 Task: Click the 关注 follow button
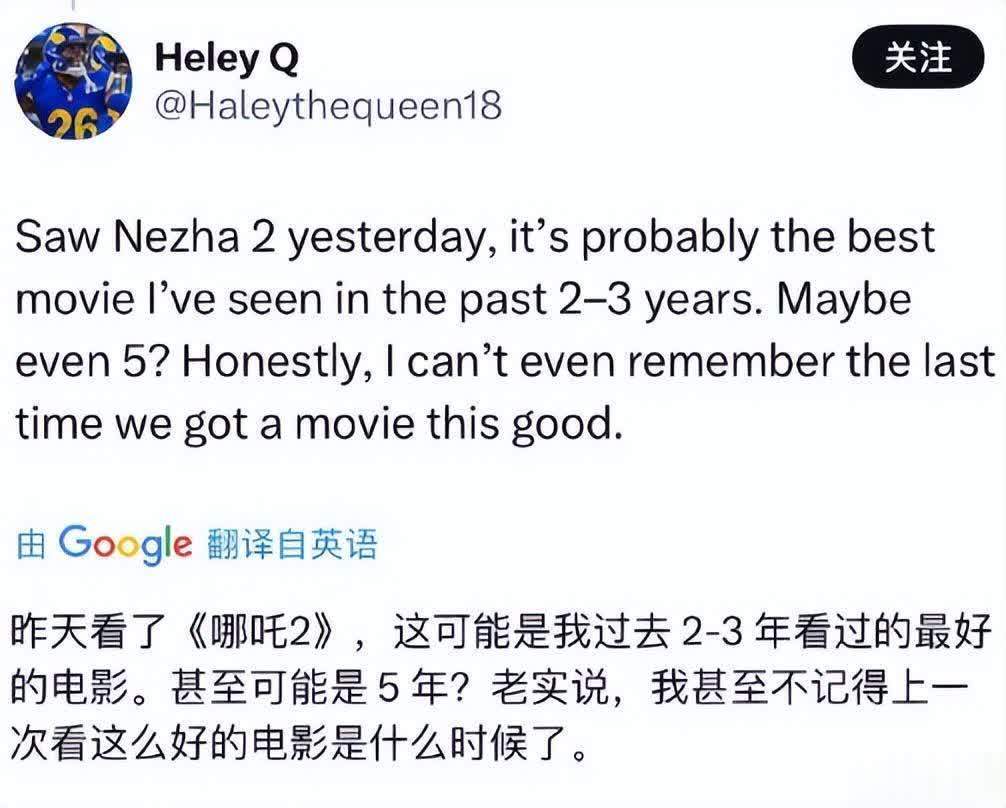click(x=918, y=58)
